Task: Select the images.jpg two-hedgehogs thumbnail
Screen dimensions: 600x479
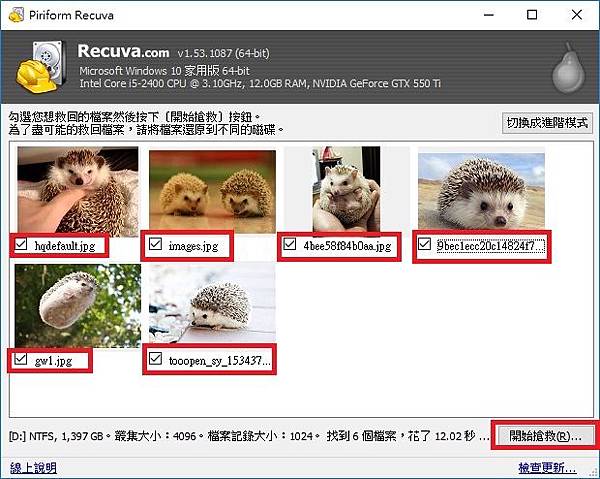Action: [212, 191]
